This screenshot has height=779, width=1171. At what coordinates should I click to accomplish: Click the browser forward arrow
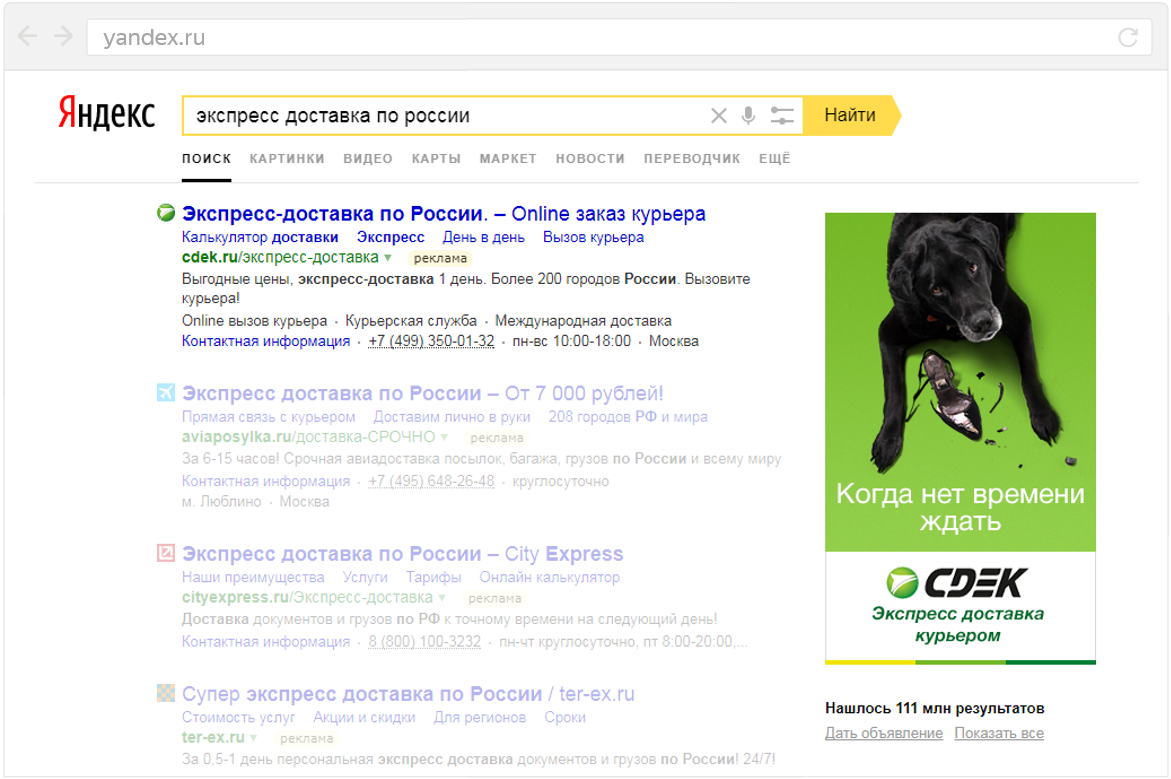[64, 36]
